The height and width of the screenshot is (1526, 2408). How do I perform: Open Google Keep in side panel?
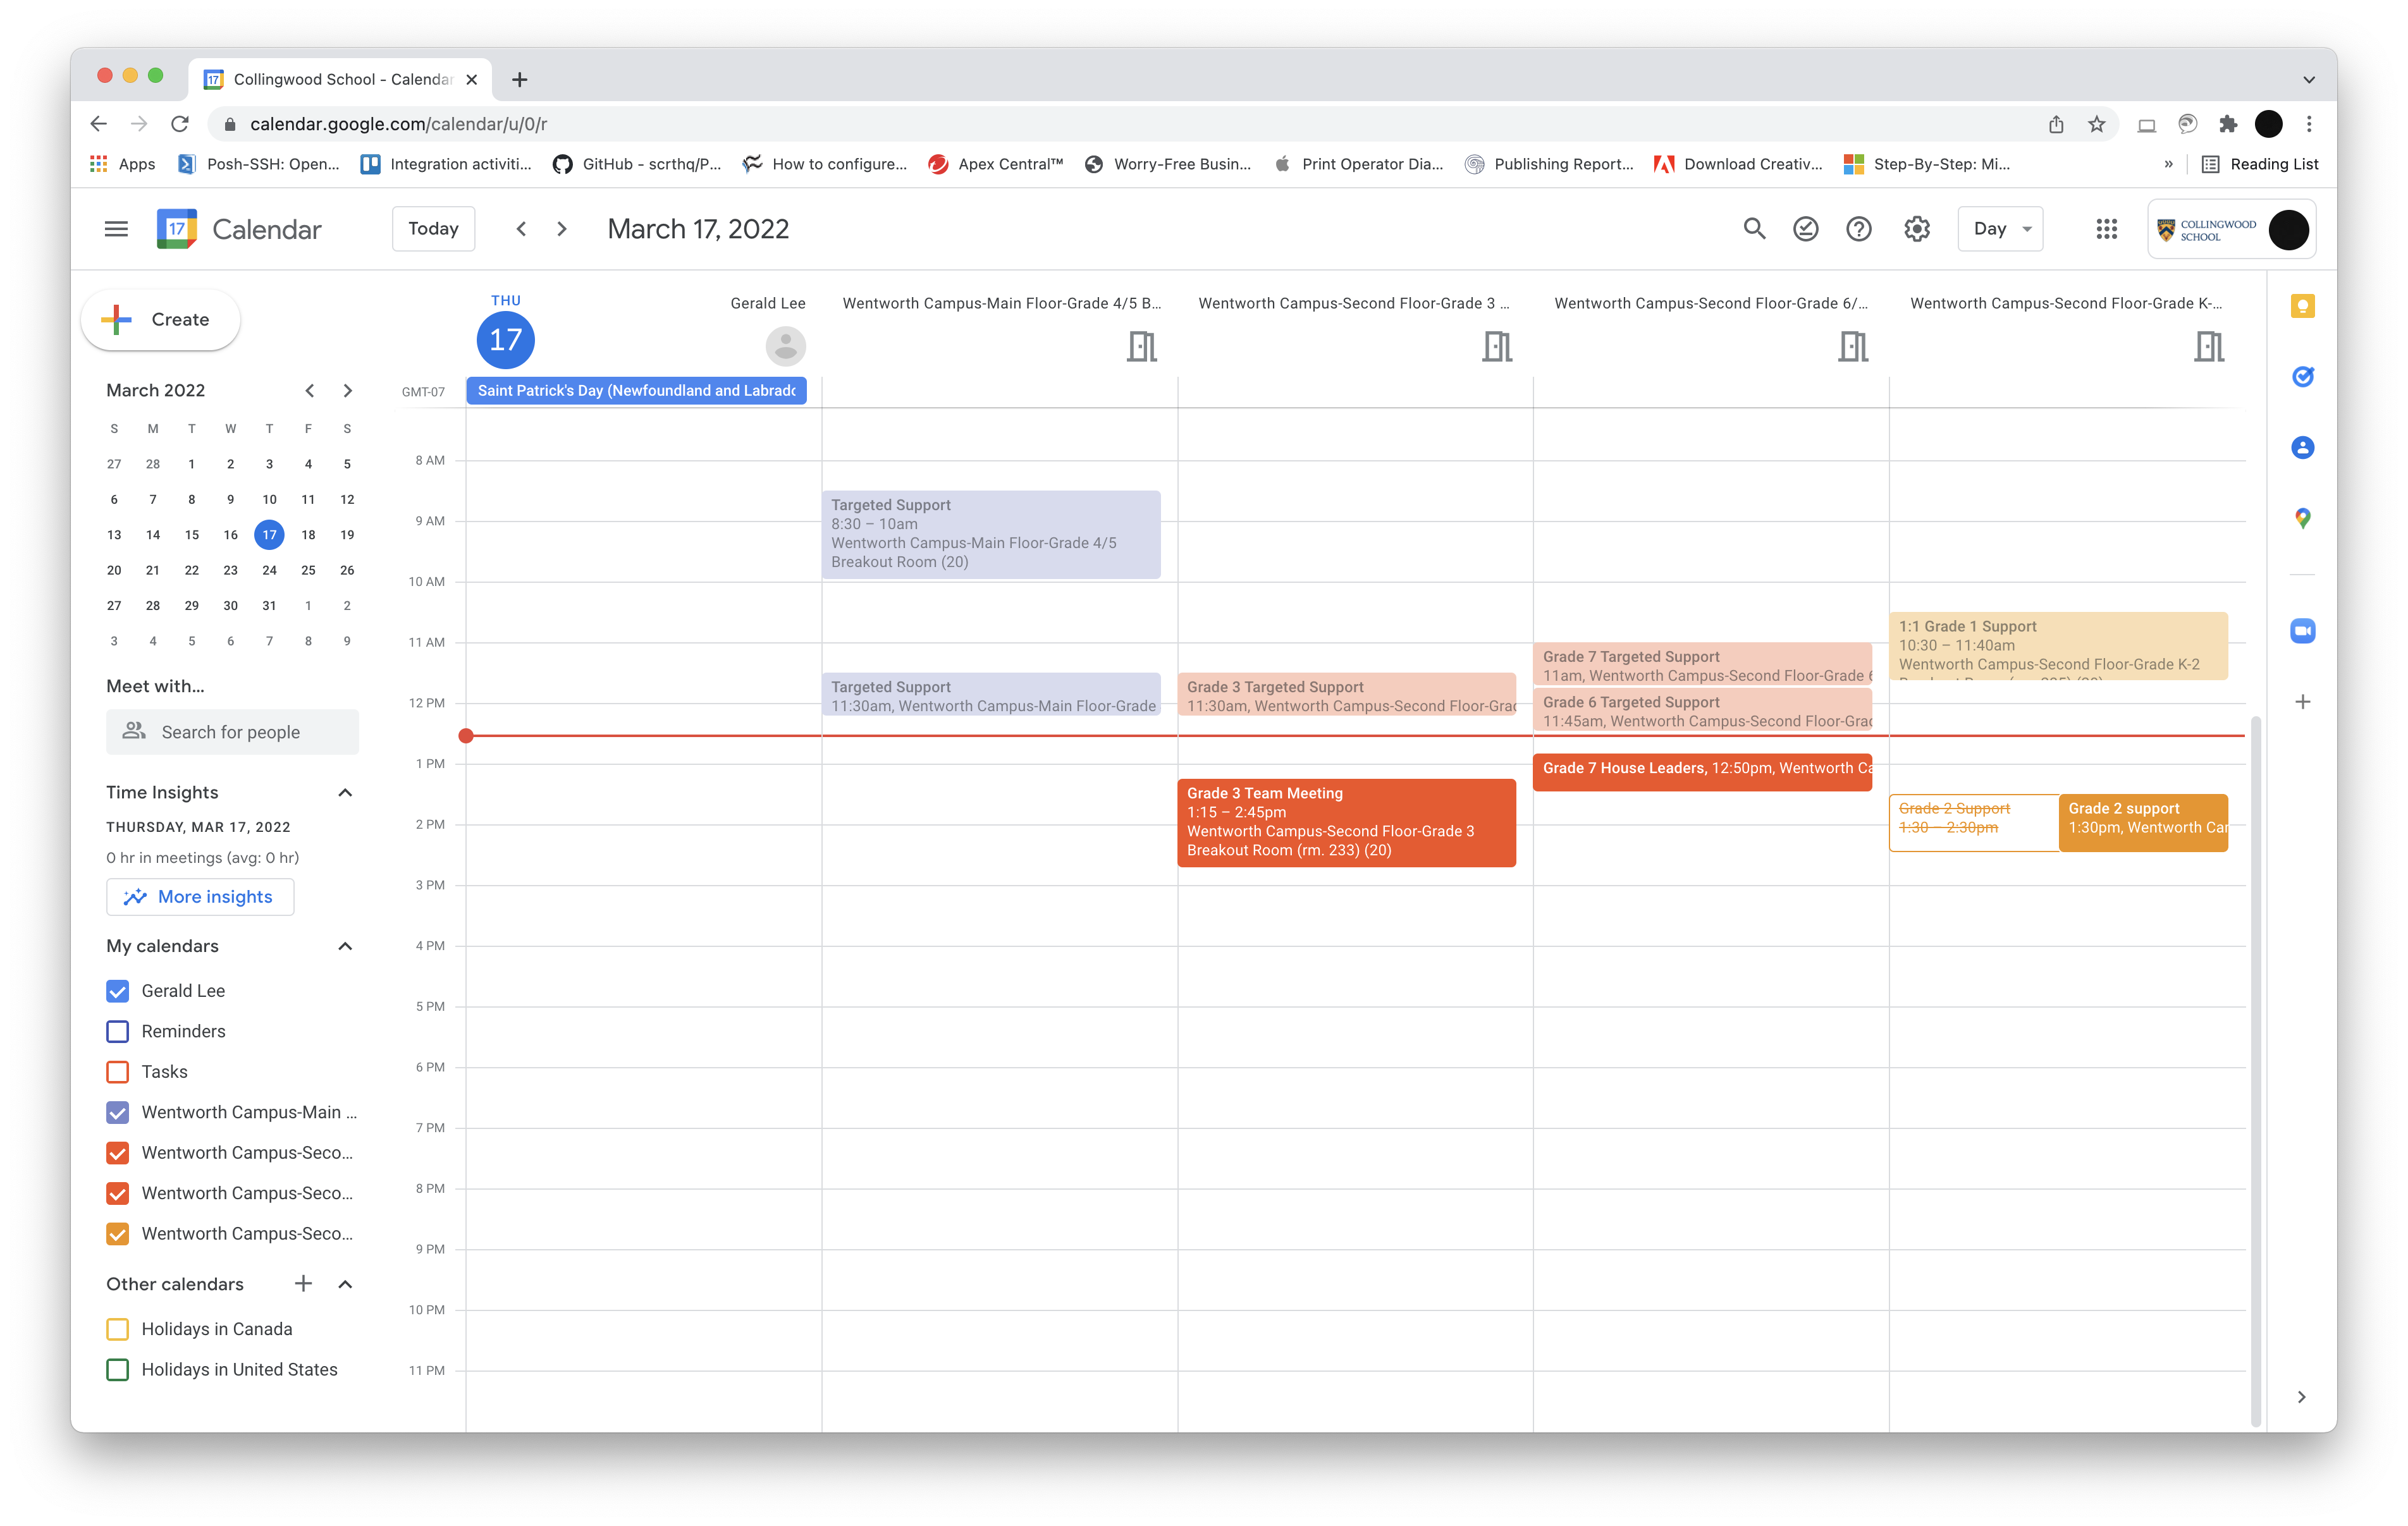[x=2302, y=306]
